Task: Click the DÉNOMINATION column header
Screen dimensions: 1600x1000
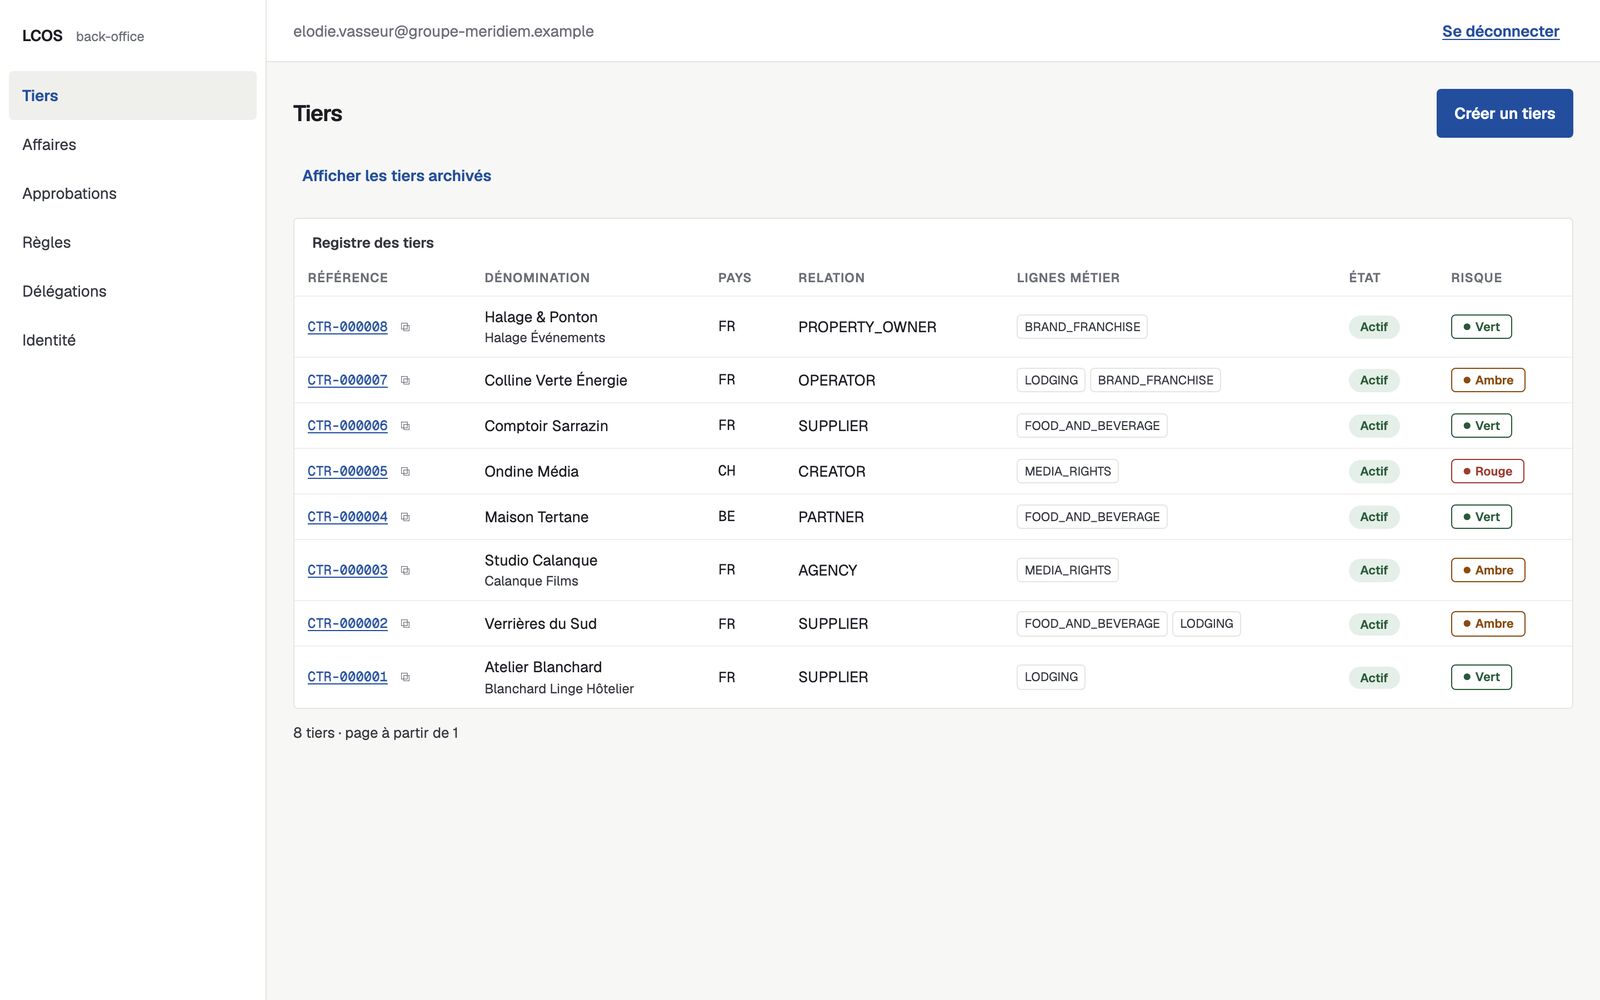Action: tap(537, 278)
